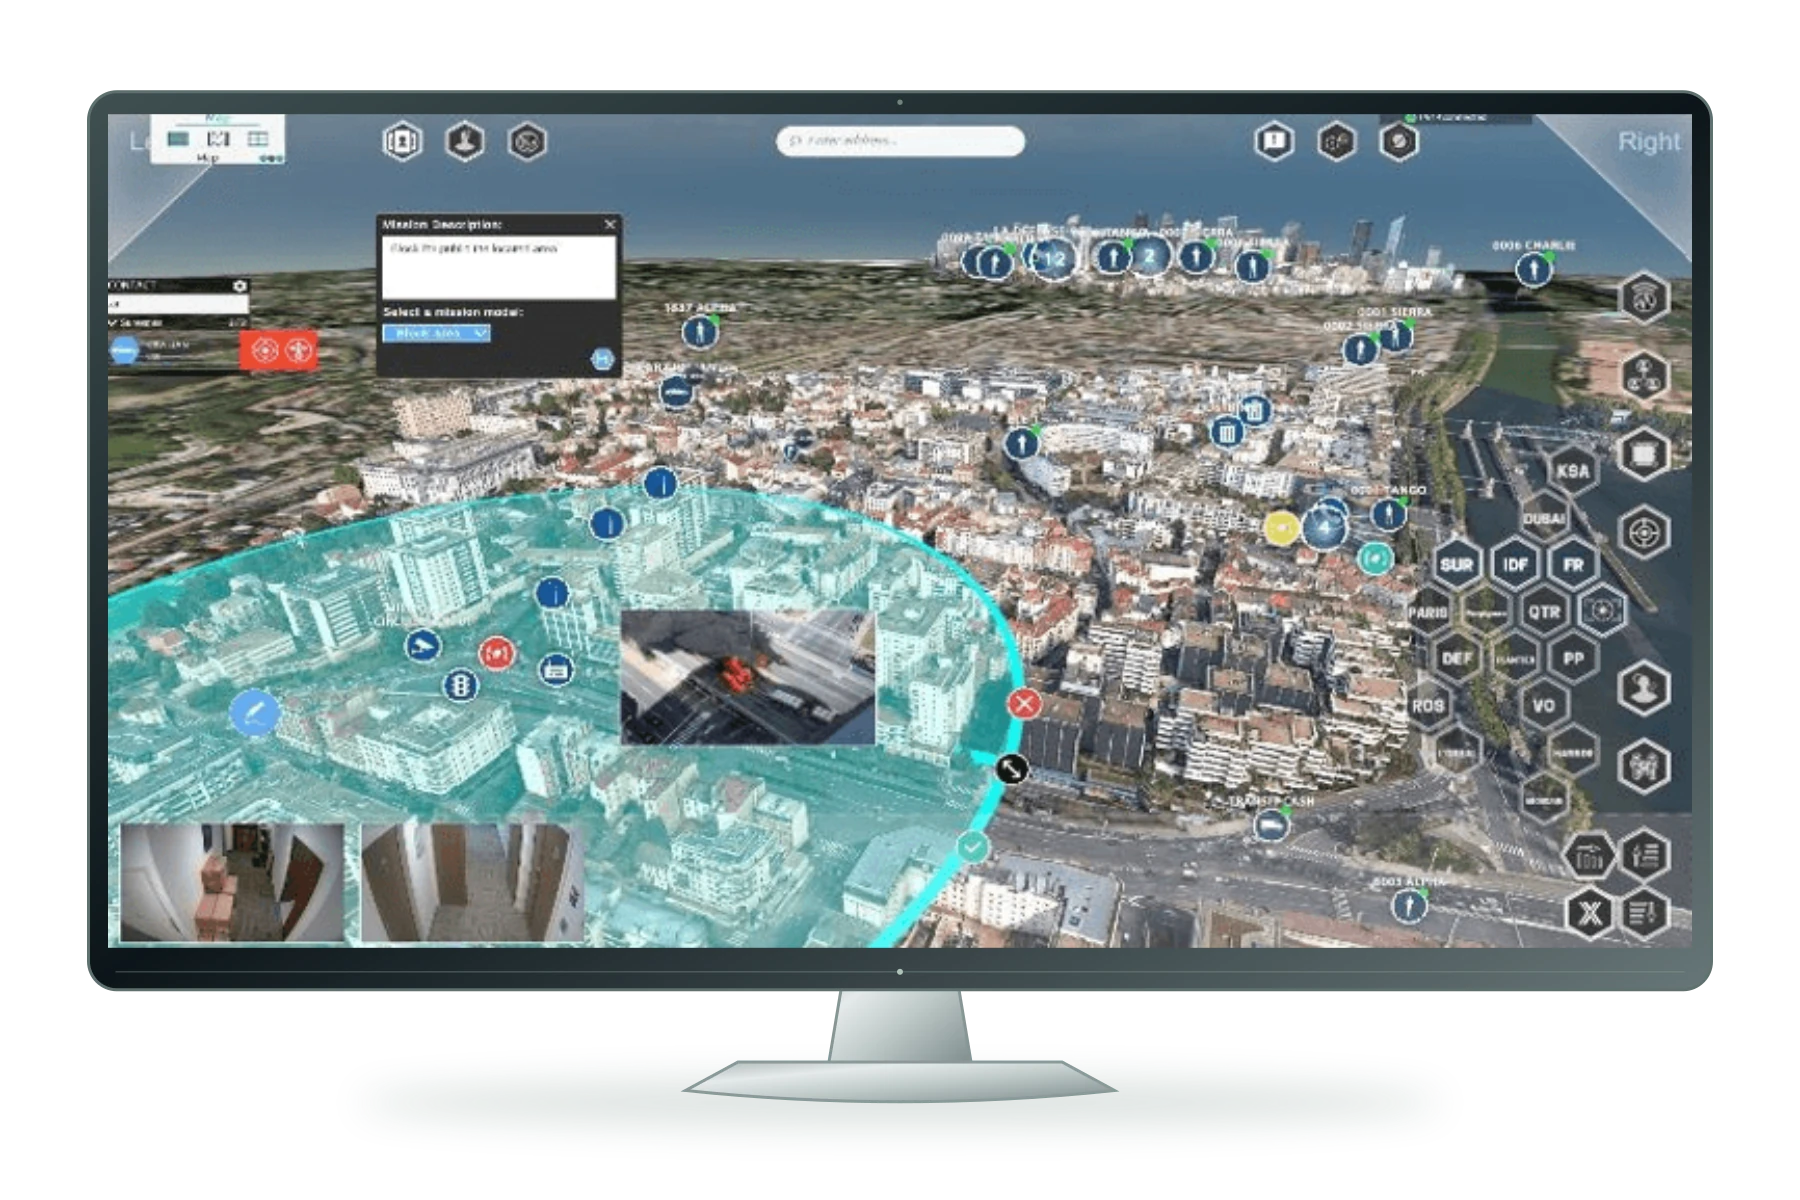Click the joystick hexagon icon in top toolbar
1800x1200 pixels.
(x=465, y=141)
